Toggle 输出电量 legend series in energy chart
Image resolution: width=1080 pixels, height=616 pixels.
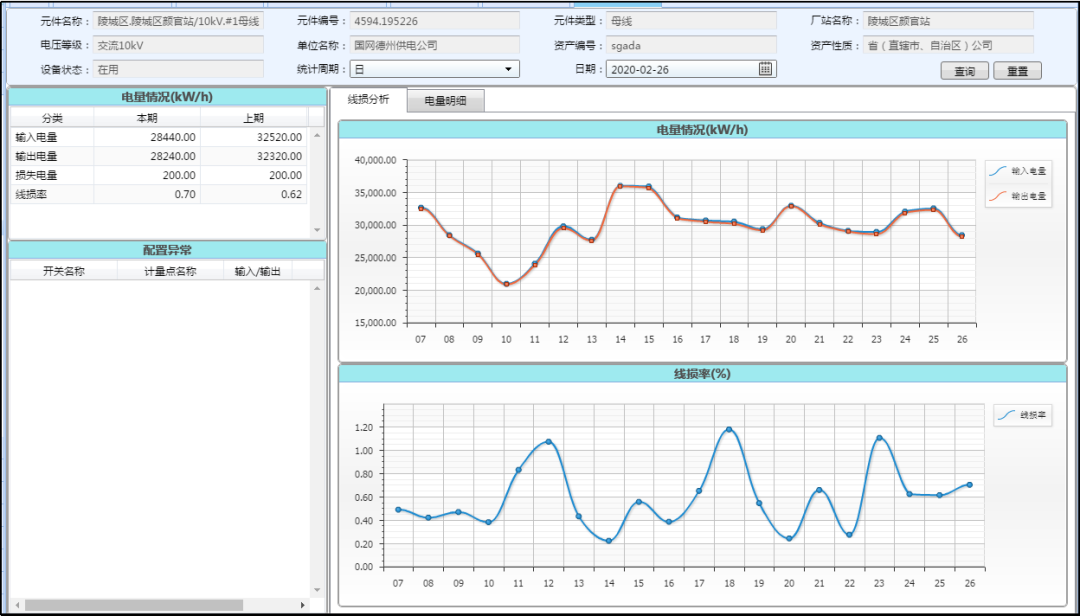click(x=1018, y=196)
